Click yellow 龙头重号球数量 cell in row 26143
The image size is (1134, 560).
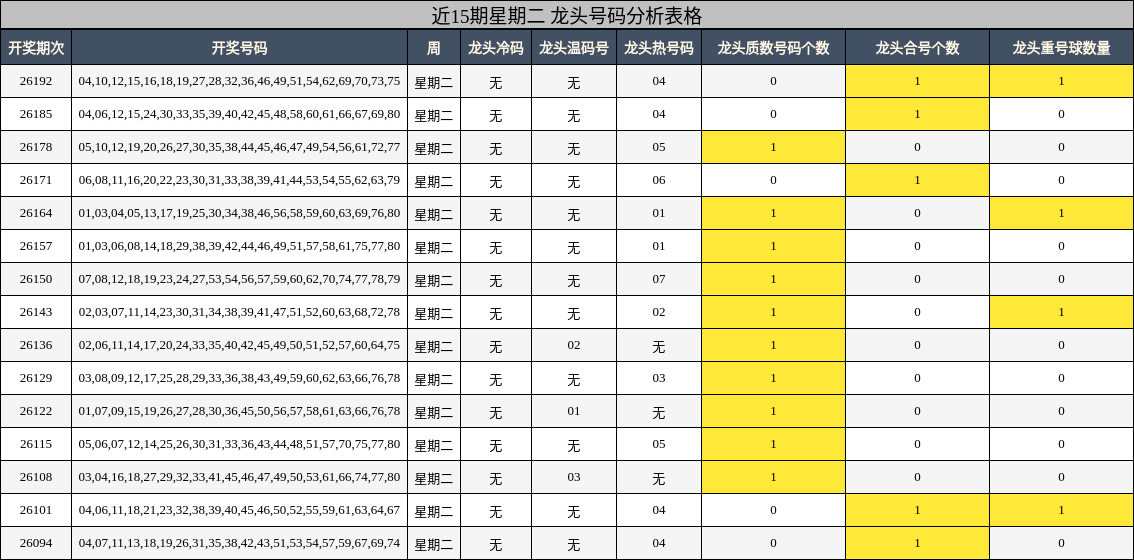coord(1062,312)
